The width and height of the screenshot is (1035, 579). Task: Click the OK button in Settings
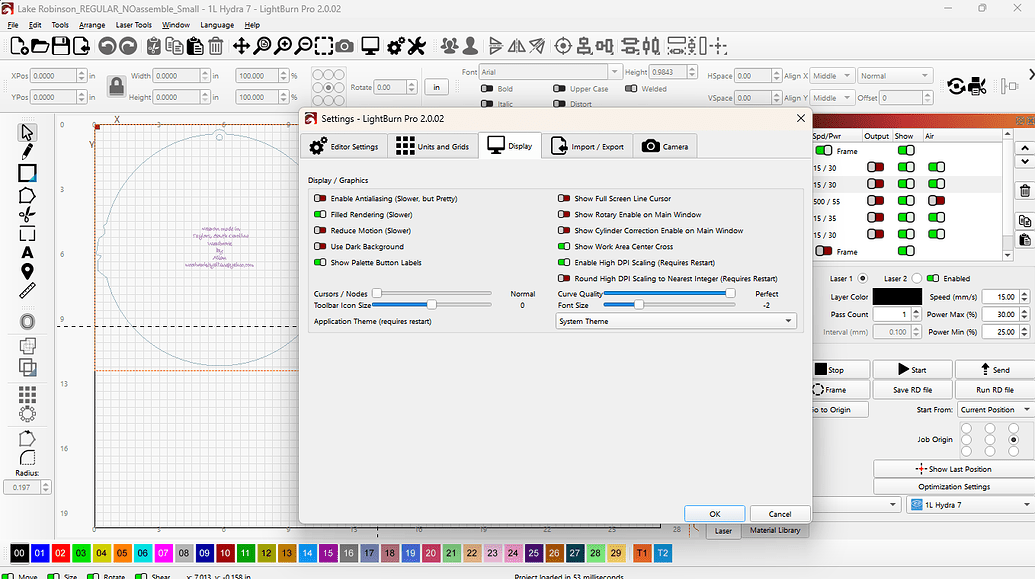coord(715,513)
